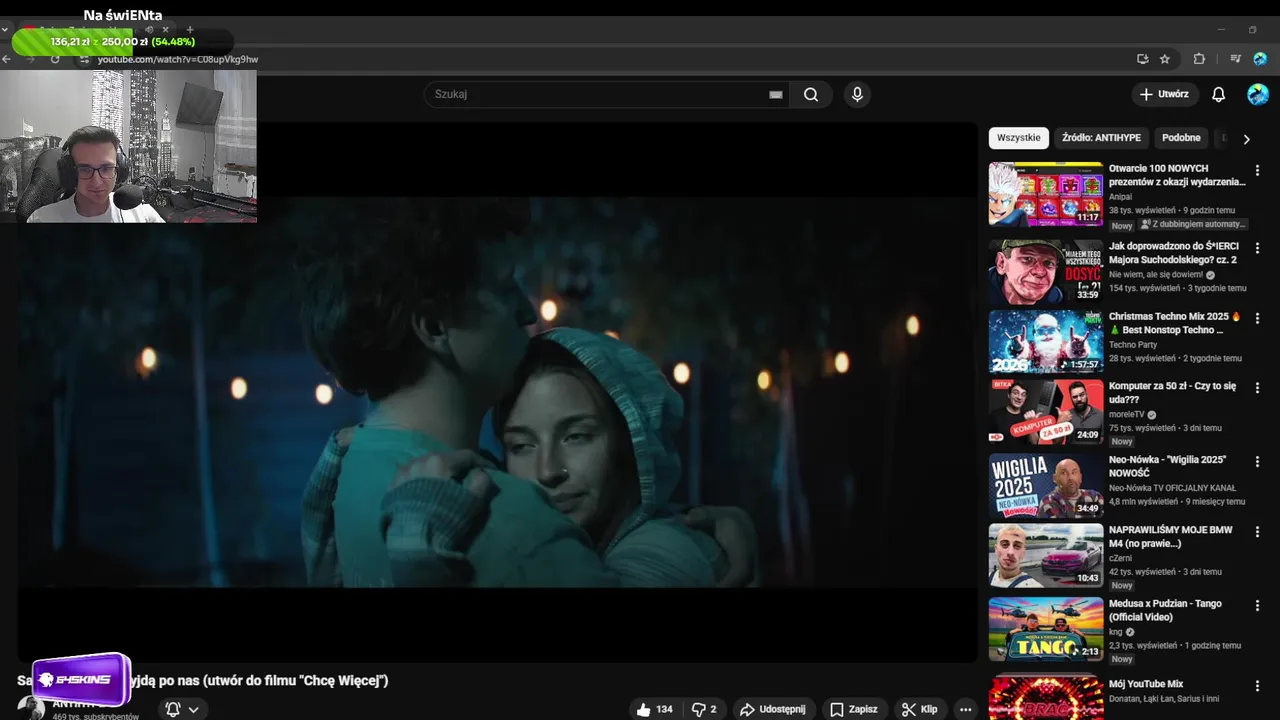The width and height of the screenshot is (1280, 720).
Task: Select the Wszystkie filter chip
Action: click(1018, 138)
